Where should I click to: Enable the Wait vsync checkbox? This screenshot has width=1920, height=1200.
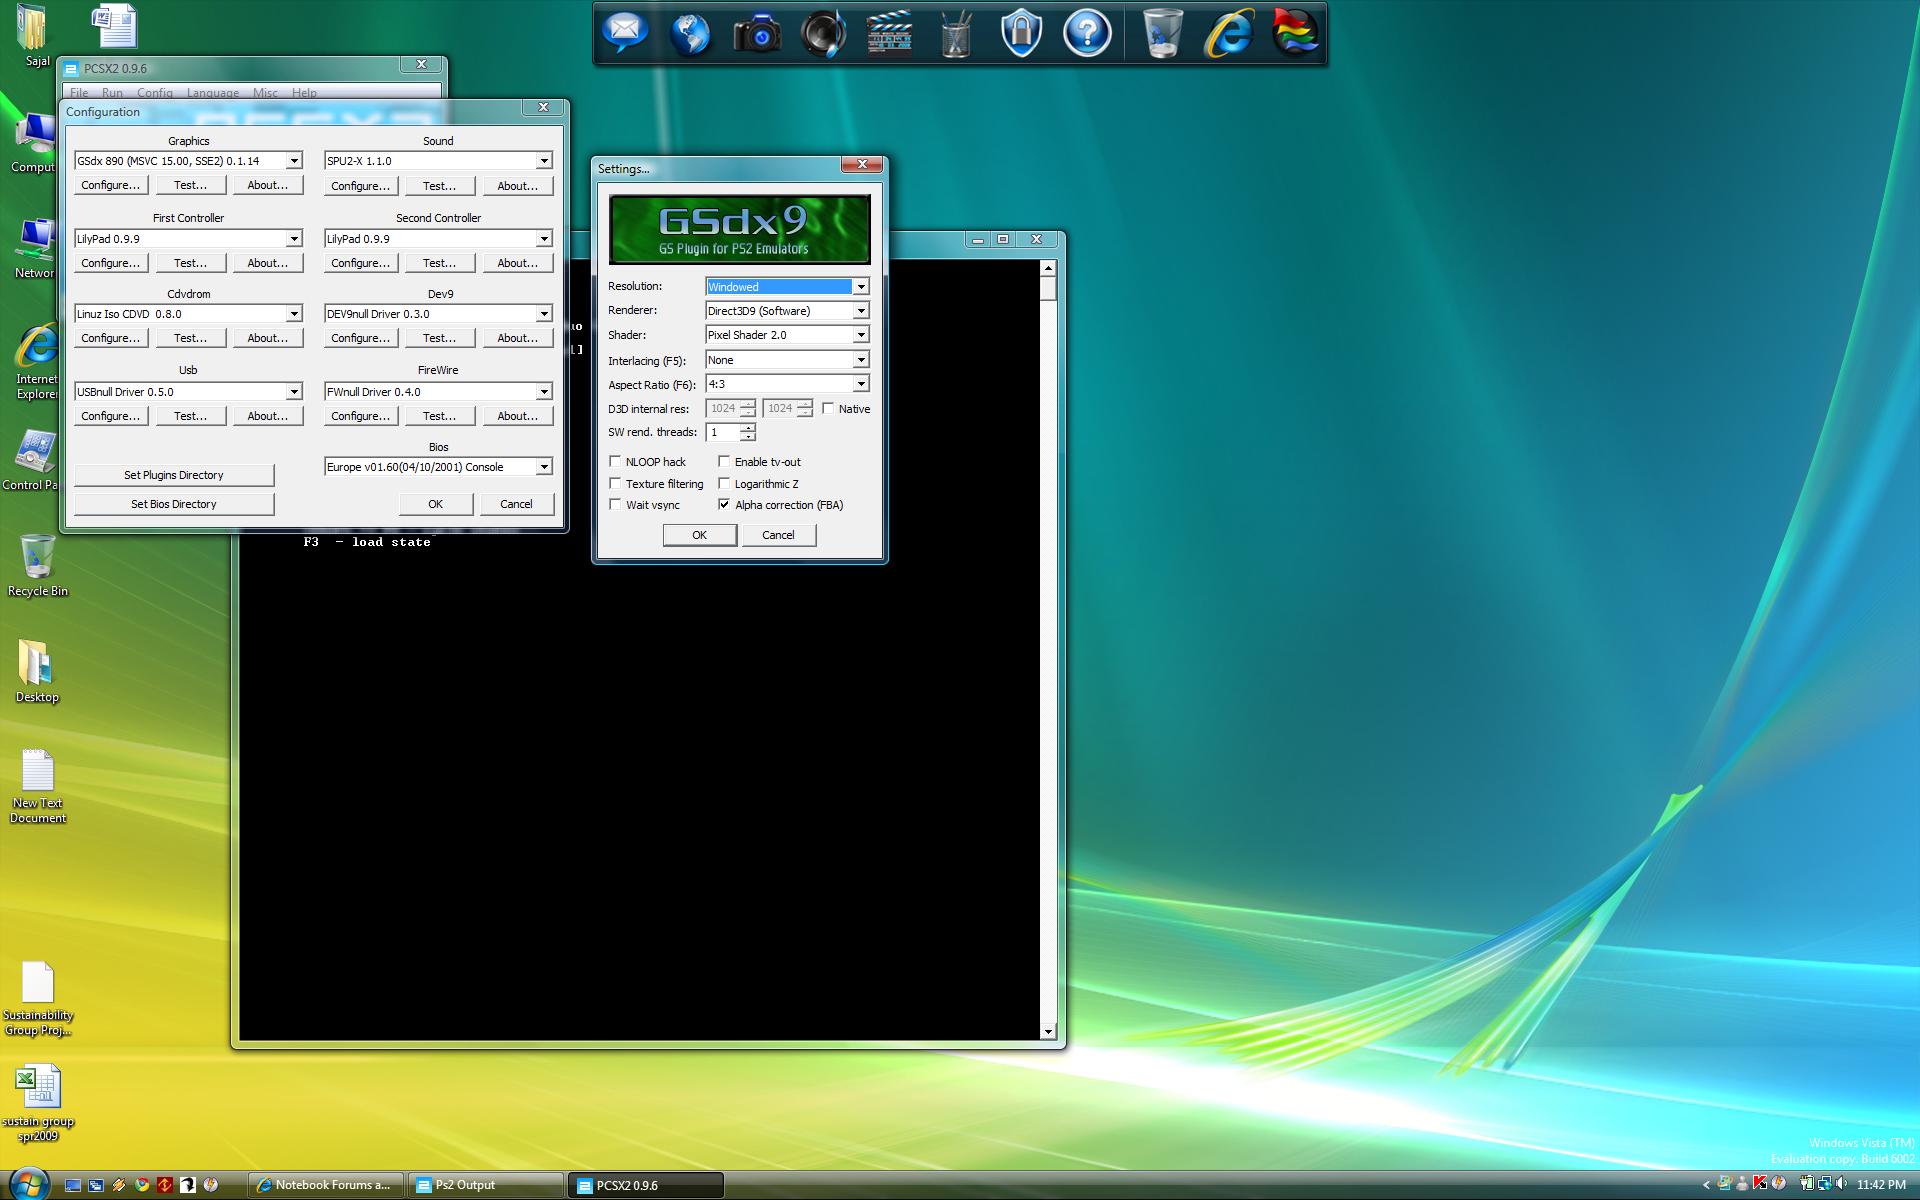615,504
